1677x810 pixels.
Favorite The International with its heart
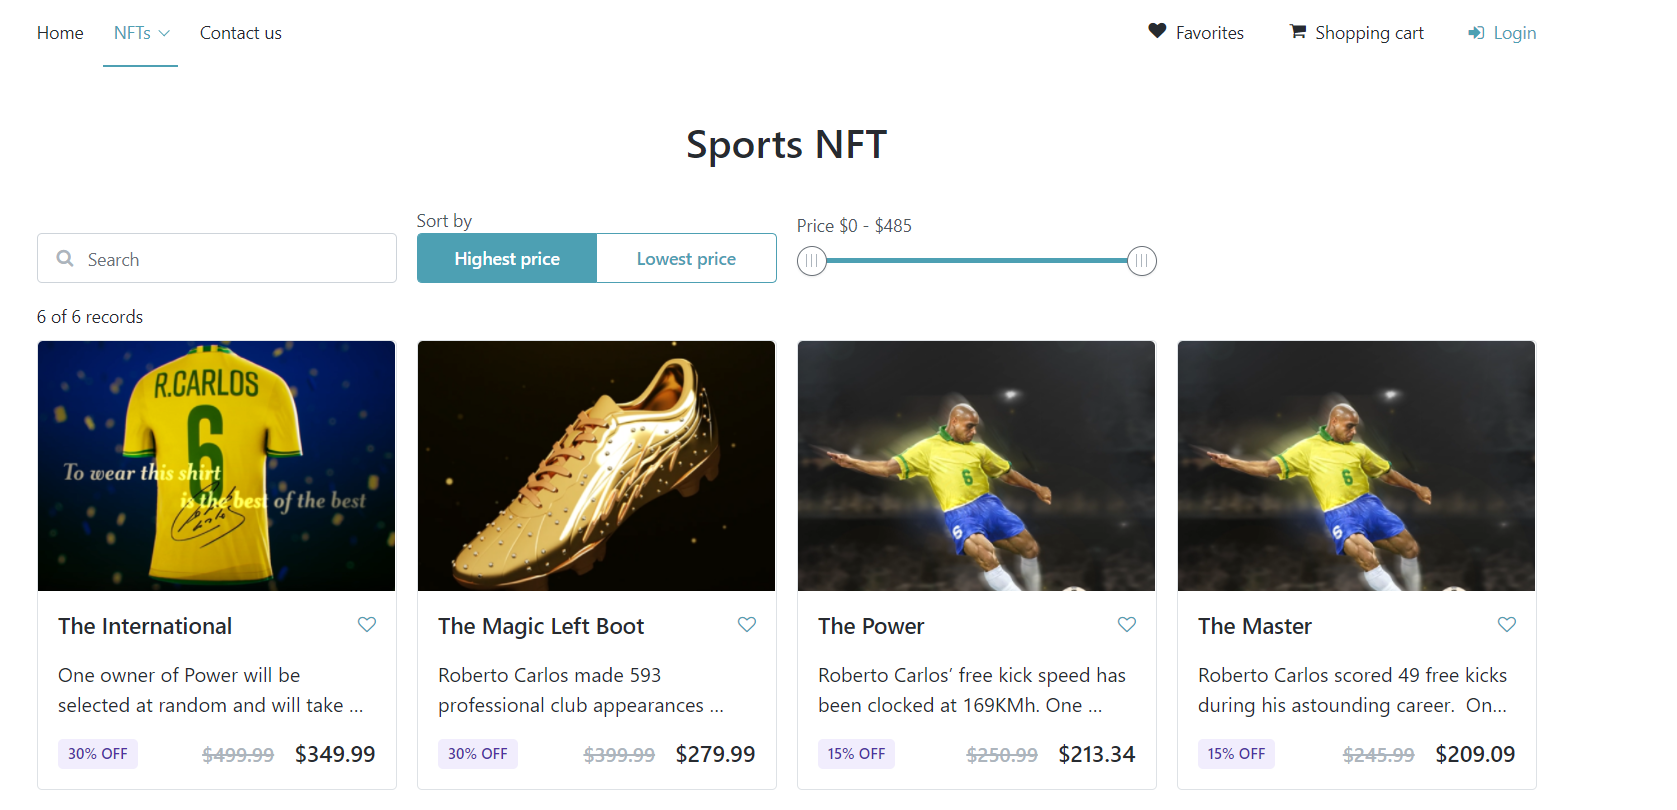point(367,625)
